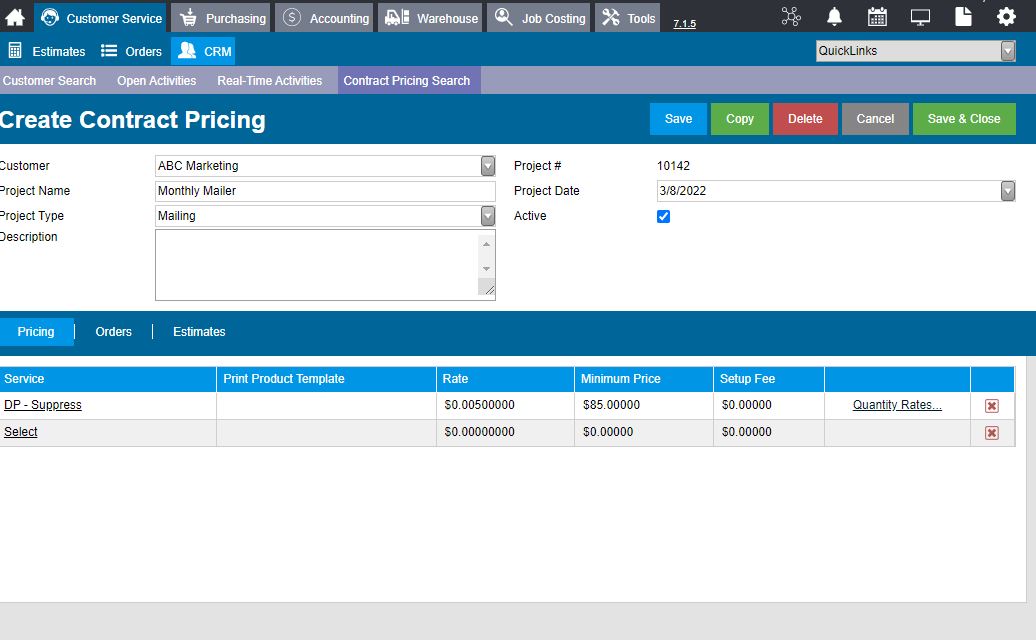The image size is (1036, 640).
Task: Click Save & Close button
Action: click(x=964, y=119)
